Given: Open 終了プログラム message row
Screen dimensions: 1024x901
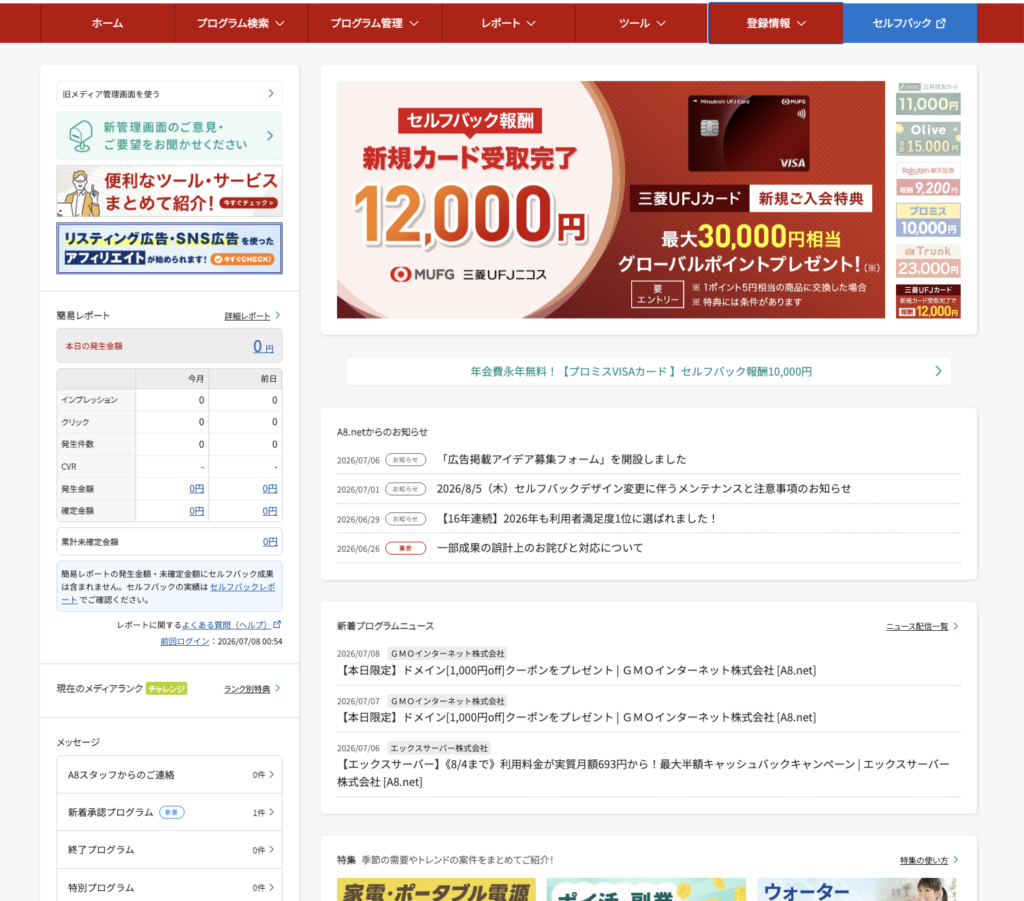Looking at the screenshot, I should [169, 850].
